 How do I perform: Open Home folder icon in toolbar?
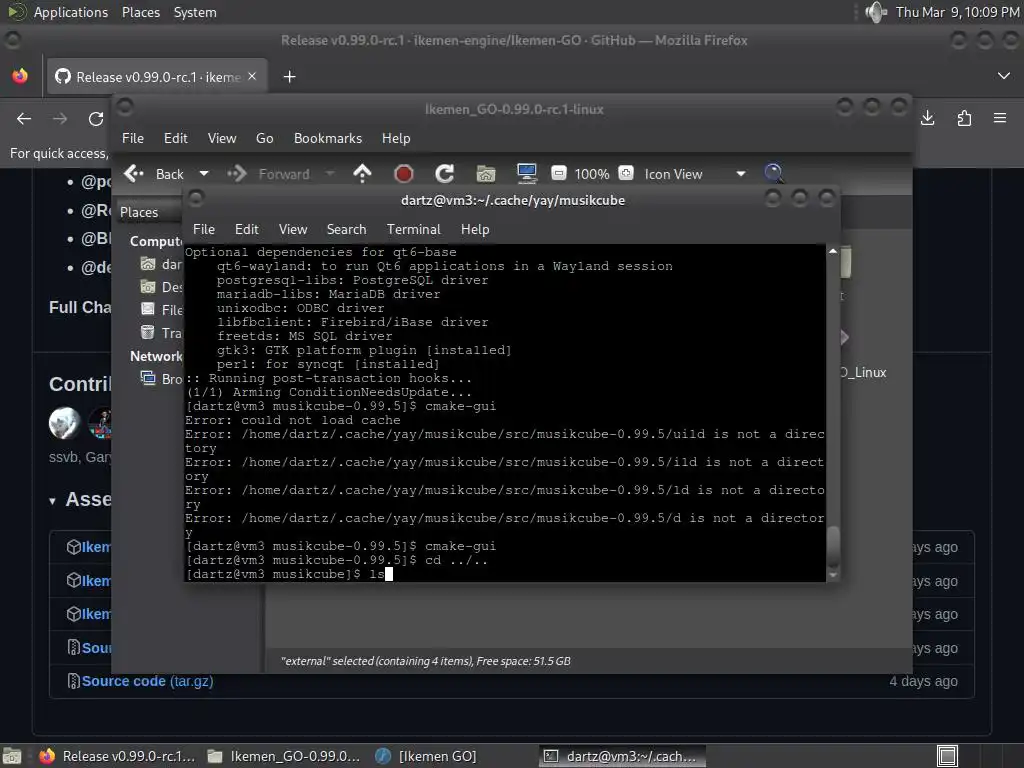(486, 174)
